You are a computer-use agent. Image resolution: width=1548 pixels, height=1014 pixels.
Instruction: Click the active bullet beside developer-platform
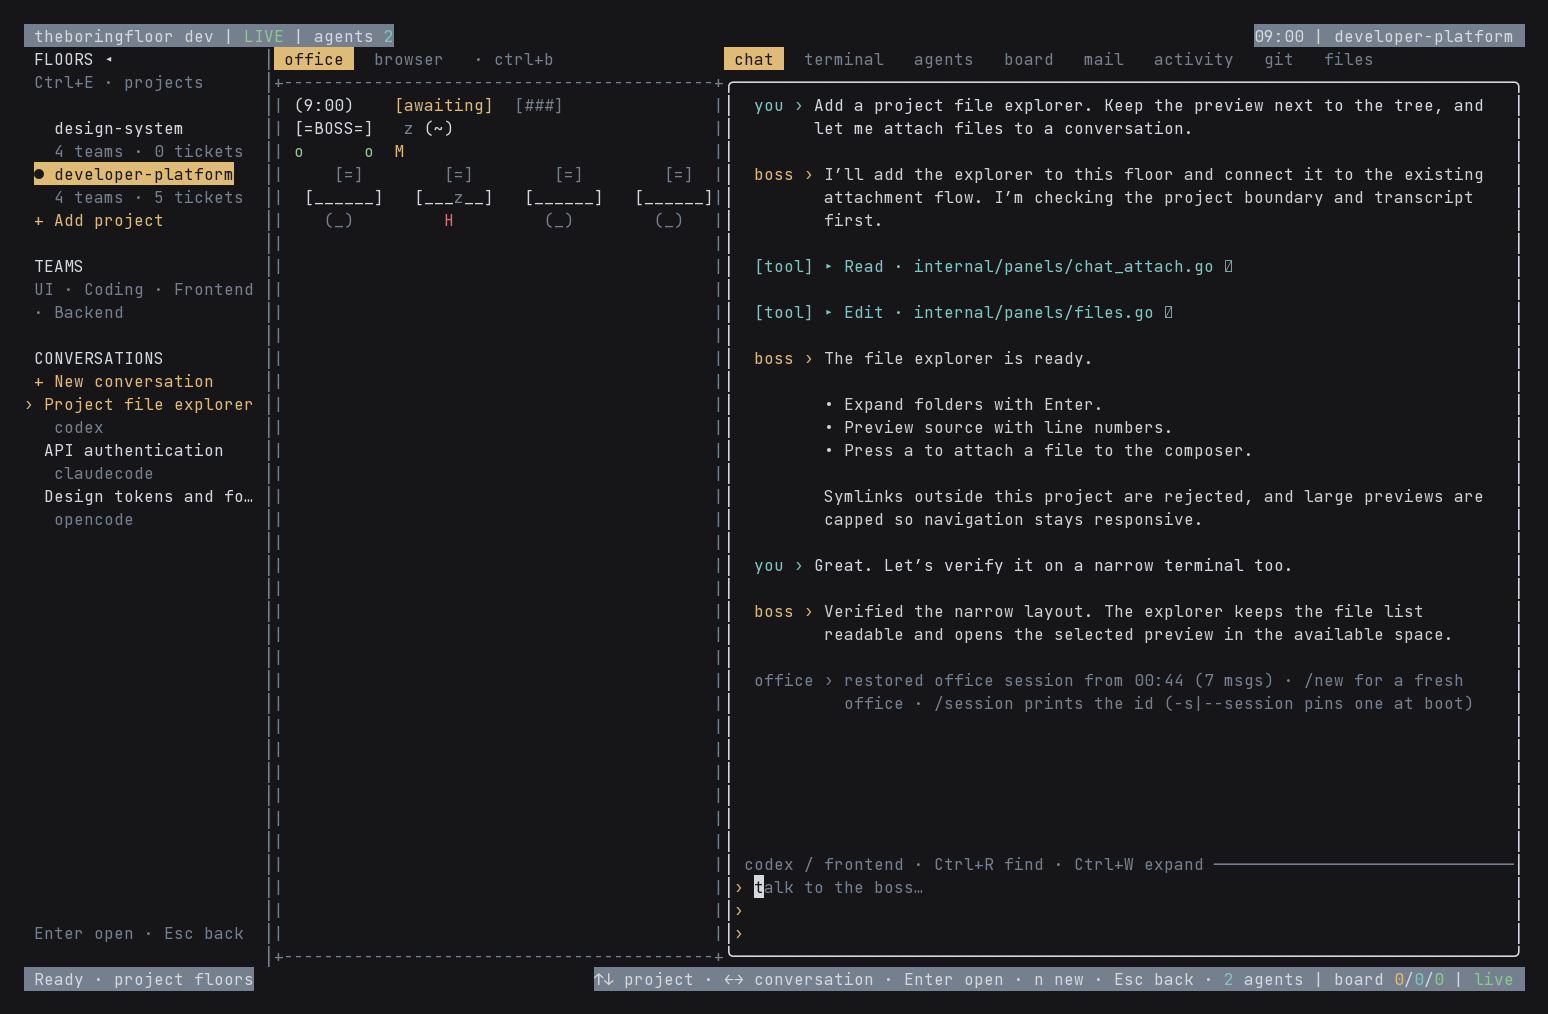click(x=39, y=174)
